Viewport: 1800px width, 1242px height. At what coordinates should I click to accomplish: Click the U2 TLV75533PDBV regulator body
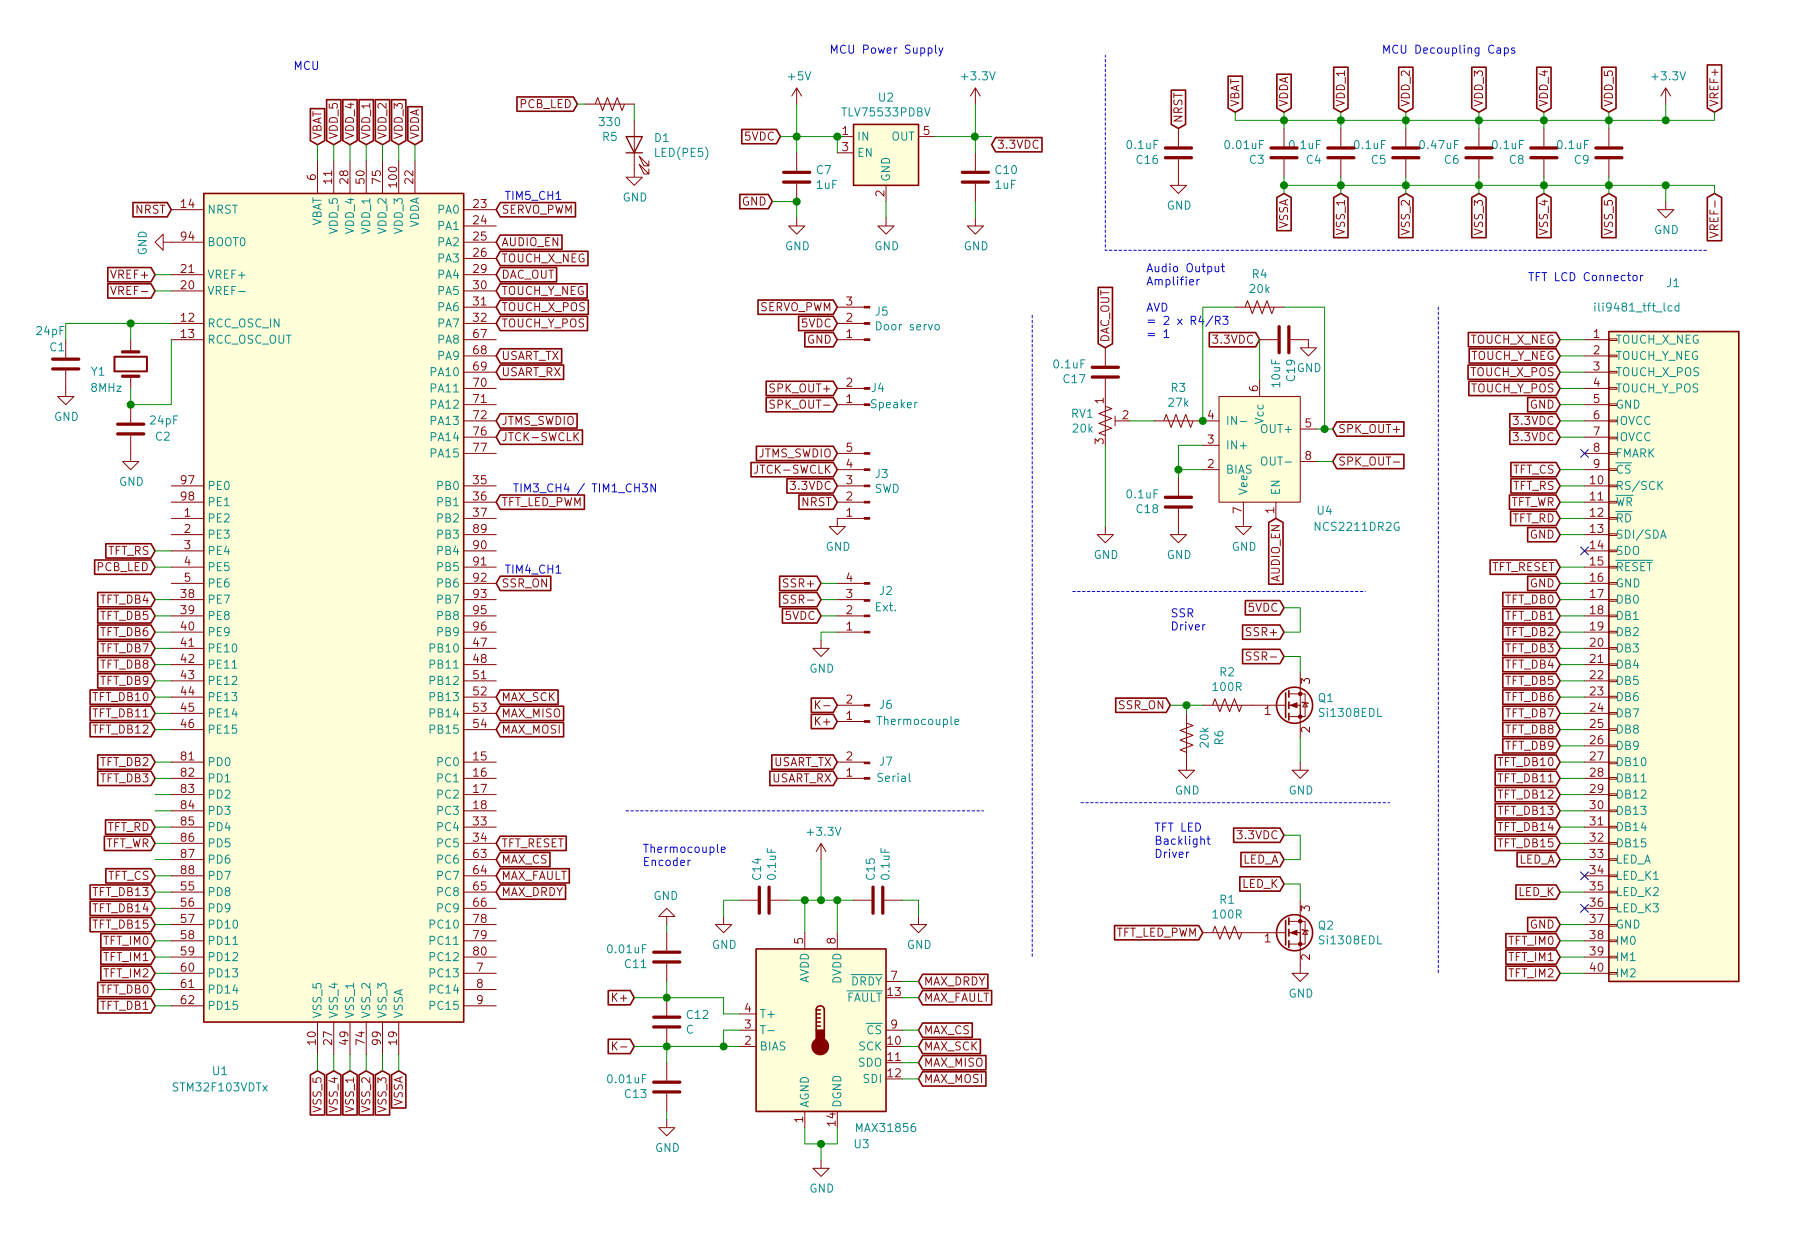tap(885, 154)
